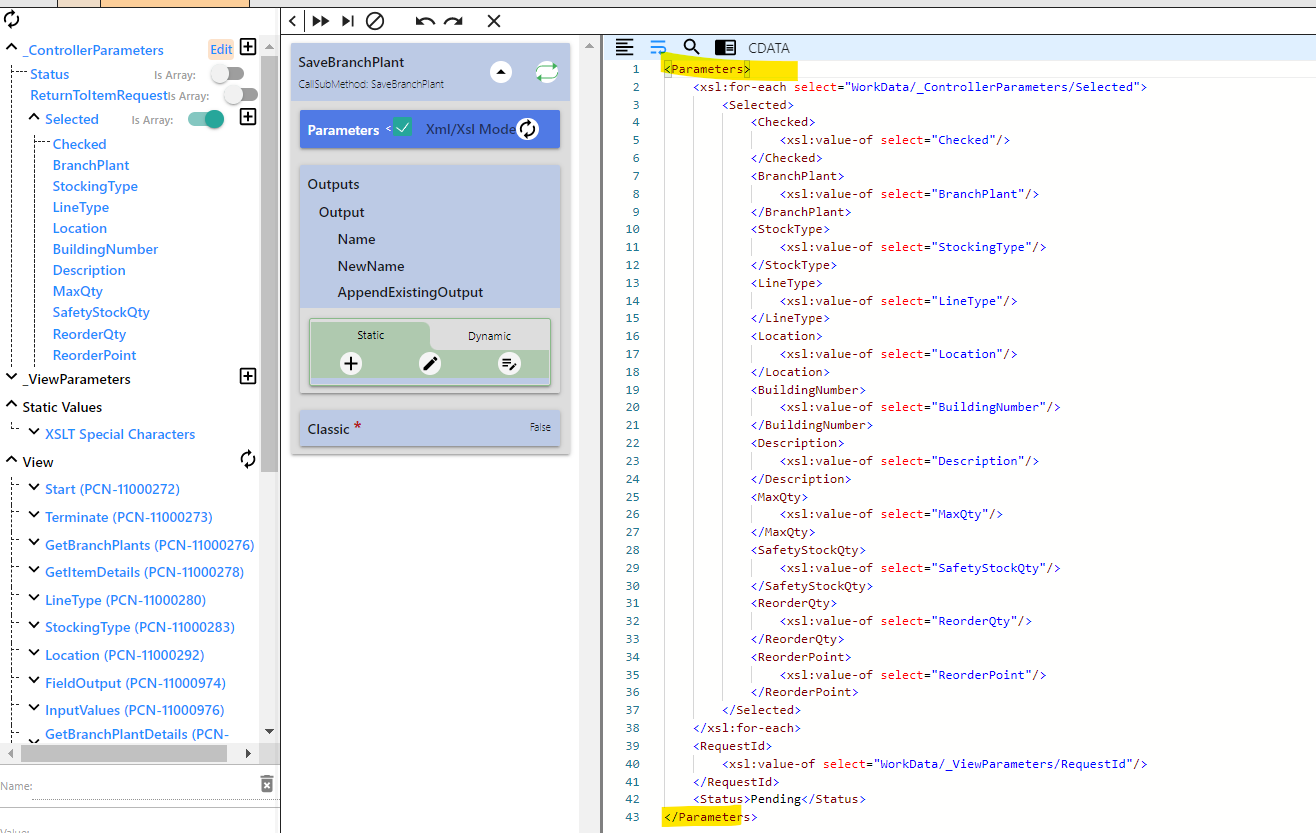
Task: Click the stop/cancel circle icon
Action: click(375, 21)
